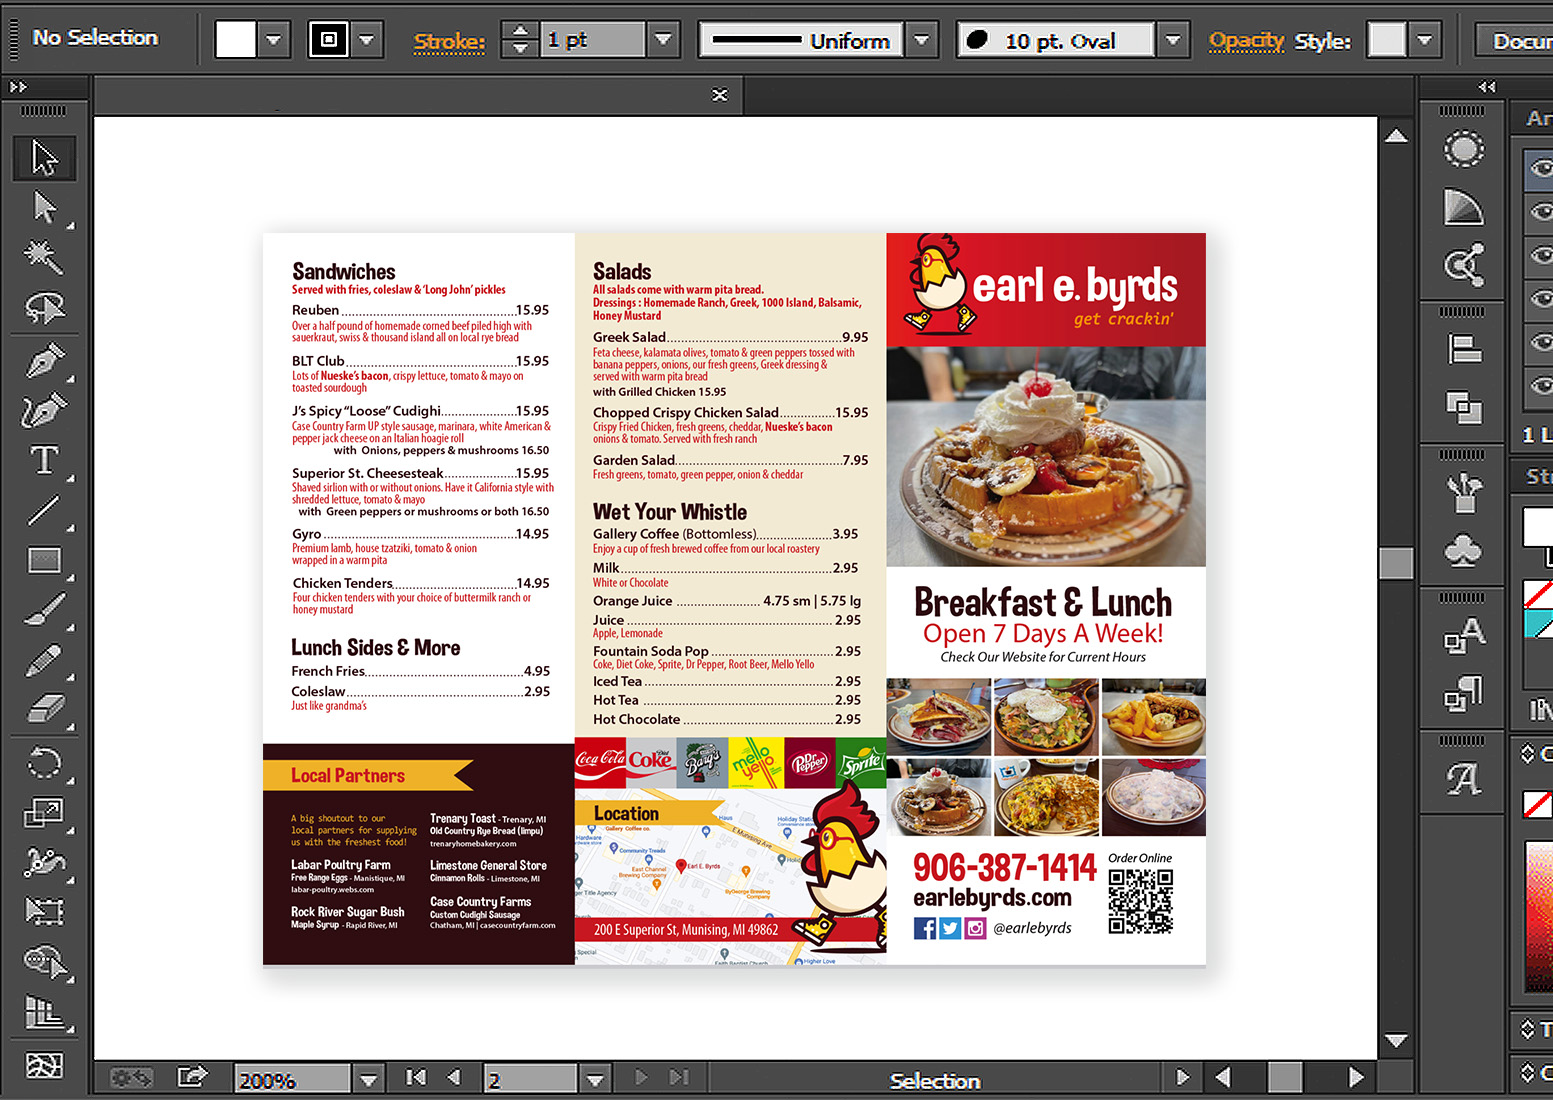
Task: Open the Character Styles panel icon
Action: click(1464, 635)
